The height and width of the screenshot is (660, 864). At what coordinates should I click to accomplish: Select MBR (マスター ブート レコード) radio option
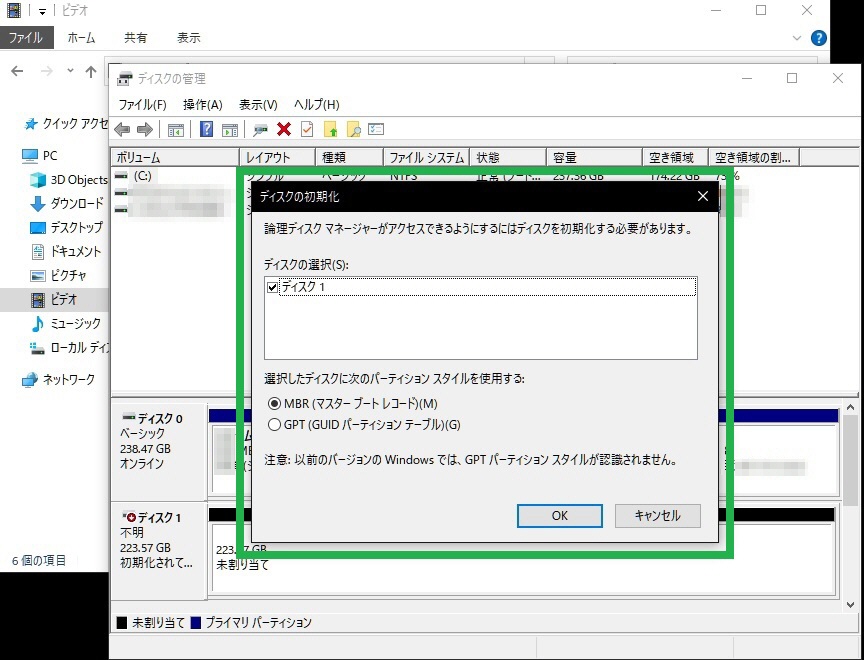274,404
